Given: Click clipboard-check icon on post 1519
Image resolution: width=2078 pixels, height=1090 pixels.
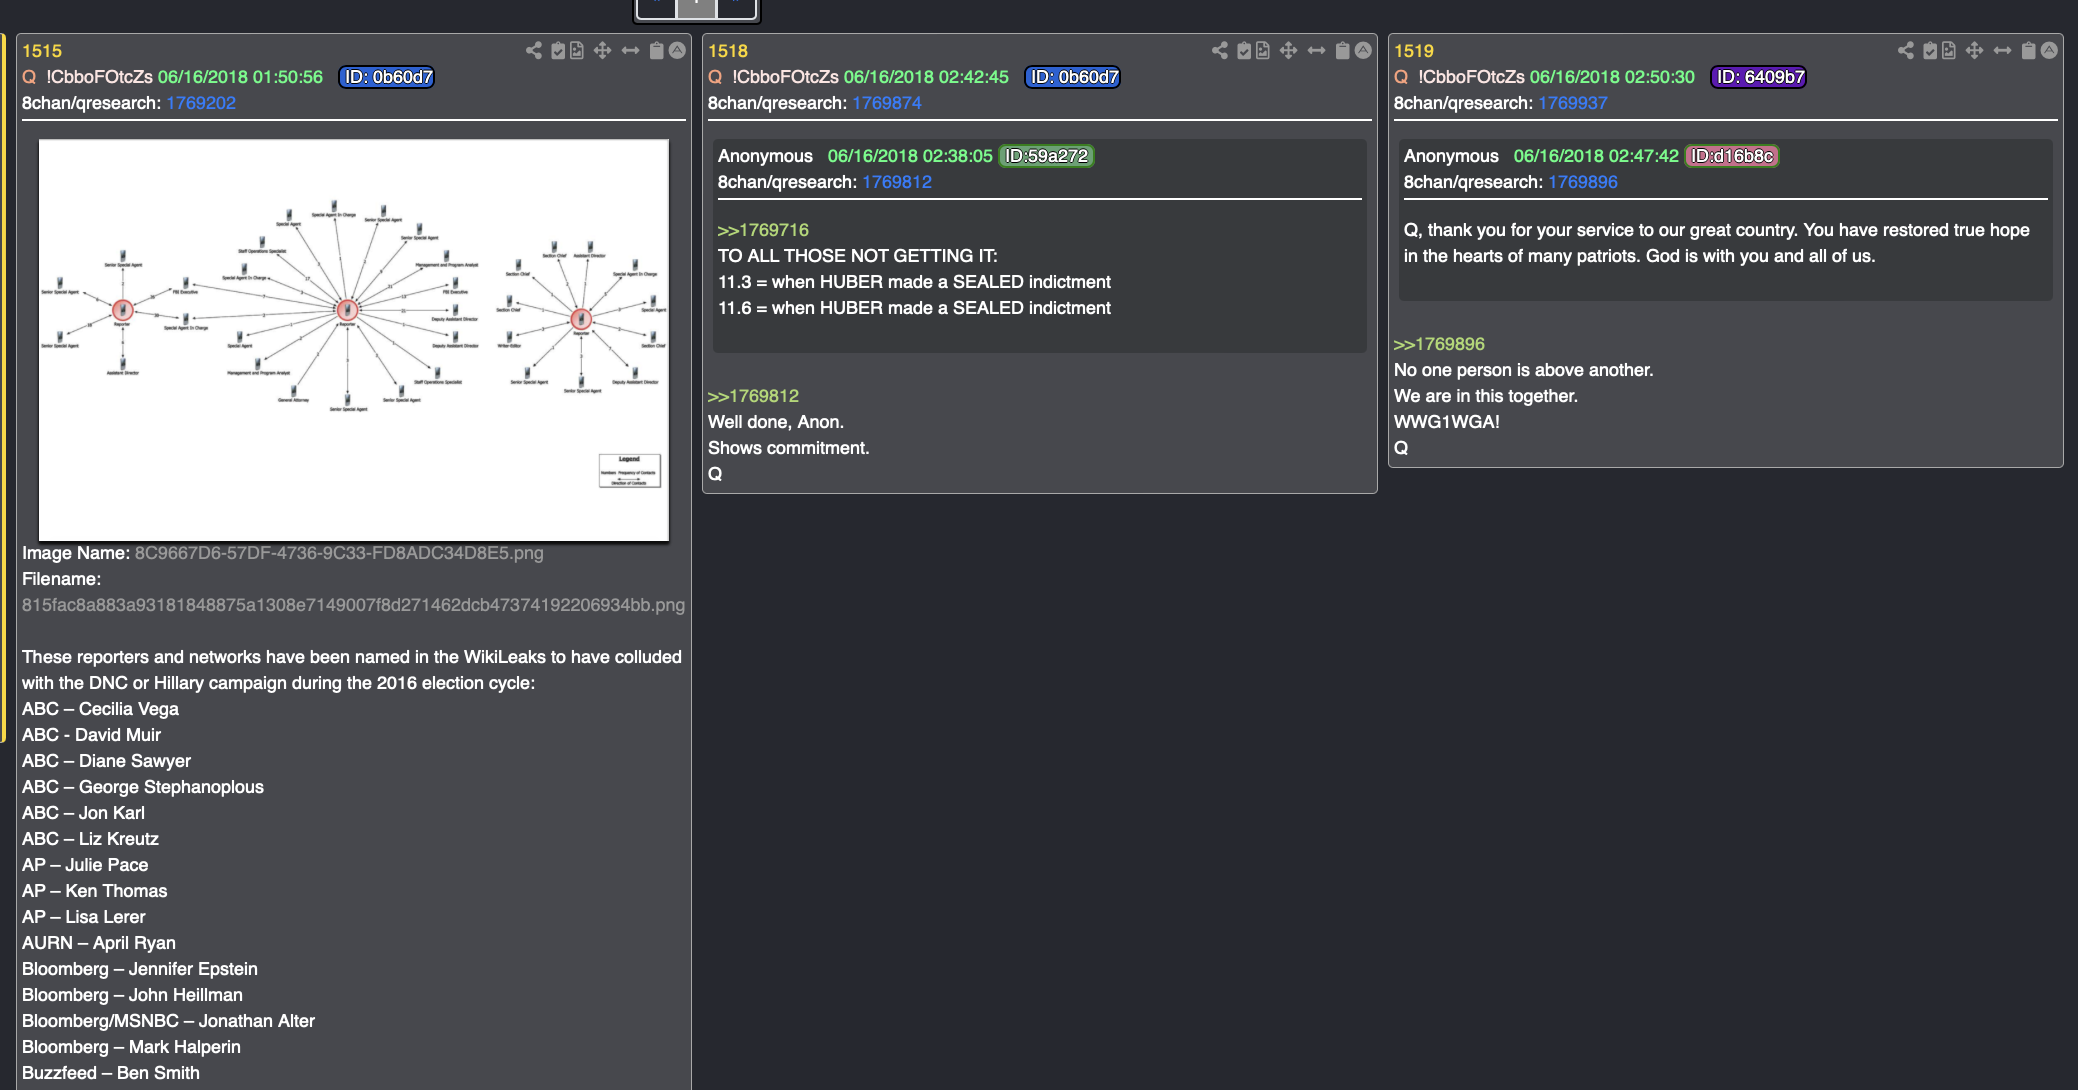Looking at the screenshot, I should [x=1931, y=50].
